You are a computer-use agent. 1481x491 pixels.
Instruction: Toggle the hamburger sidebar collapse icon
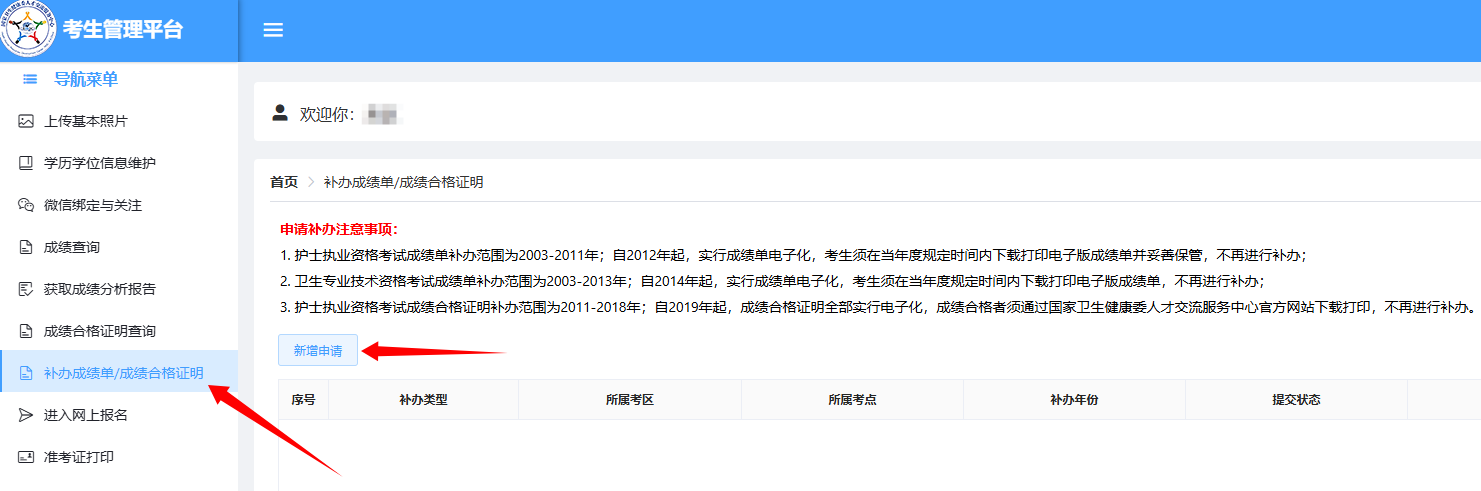point(273,30)
